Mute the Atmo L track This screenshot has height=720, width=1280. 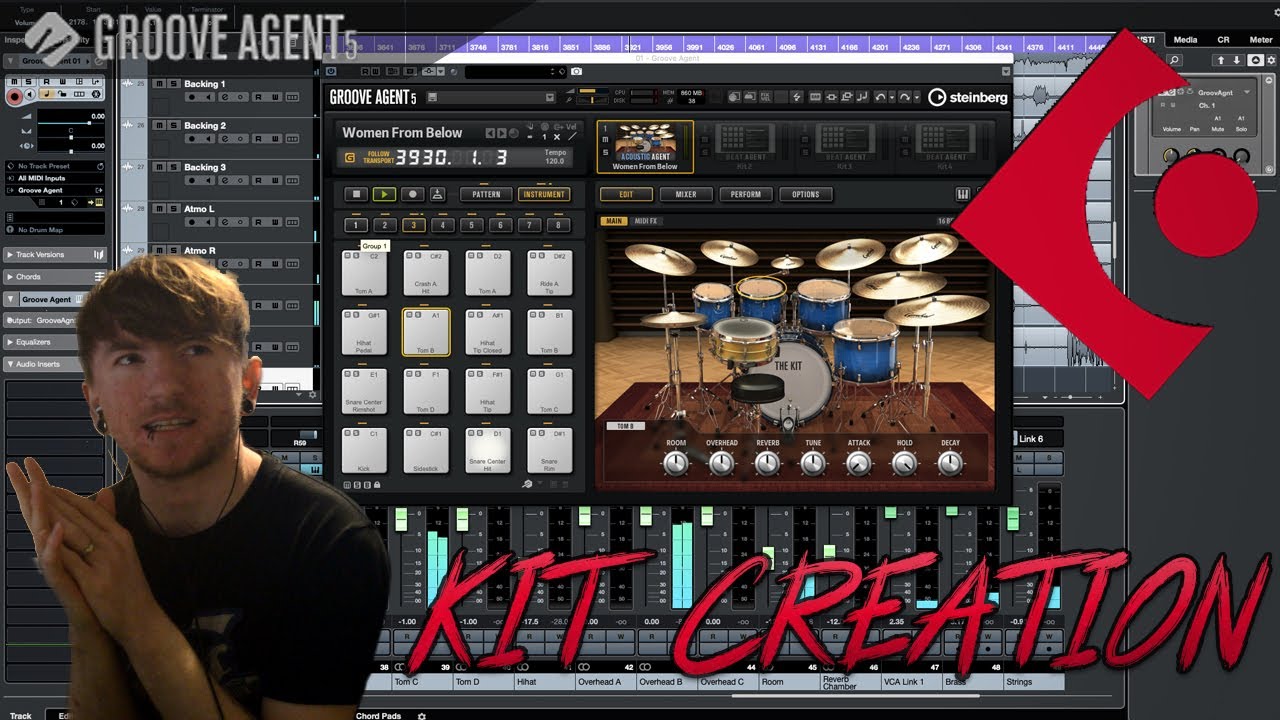(160, 209)
